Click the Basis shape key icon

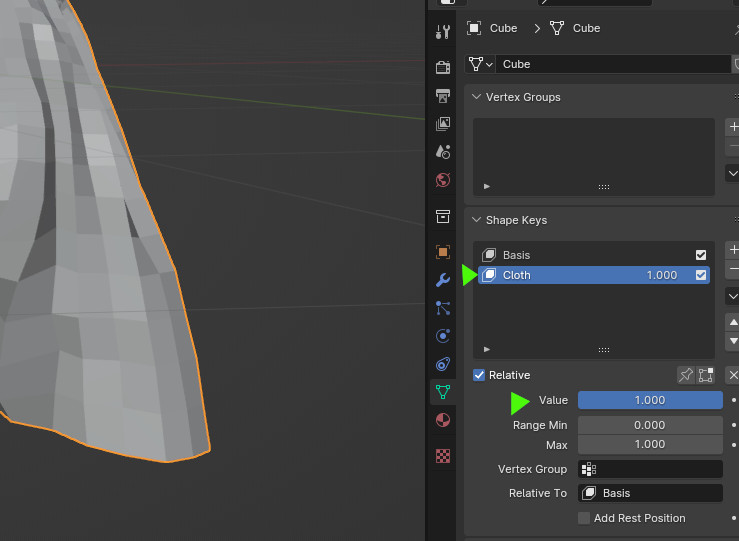tap(489, 255)
